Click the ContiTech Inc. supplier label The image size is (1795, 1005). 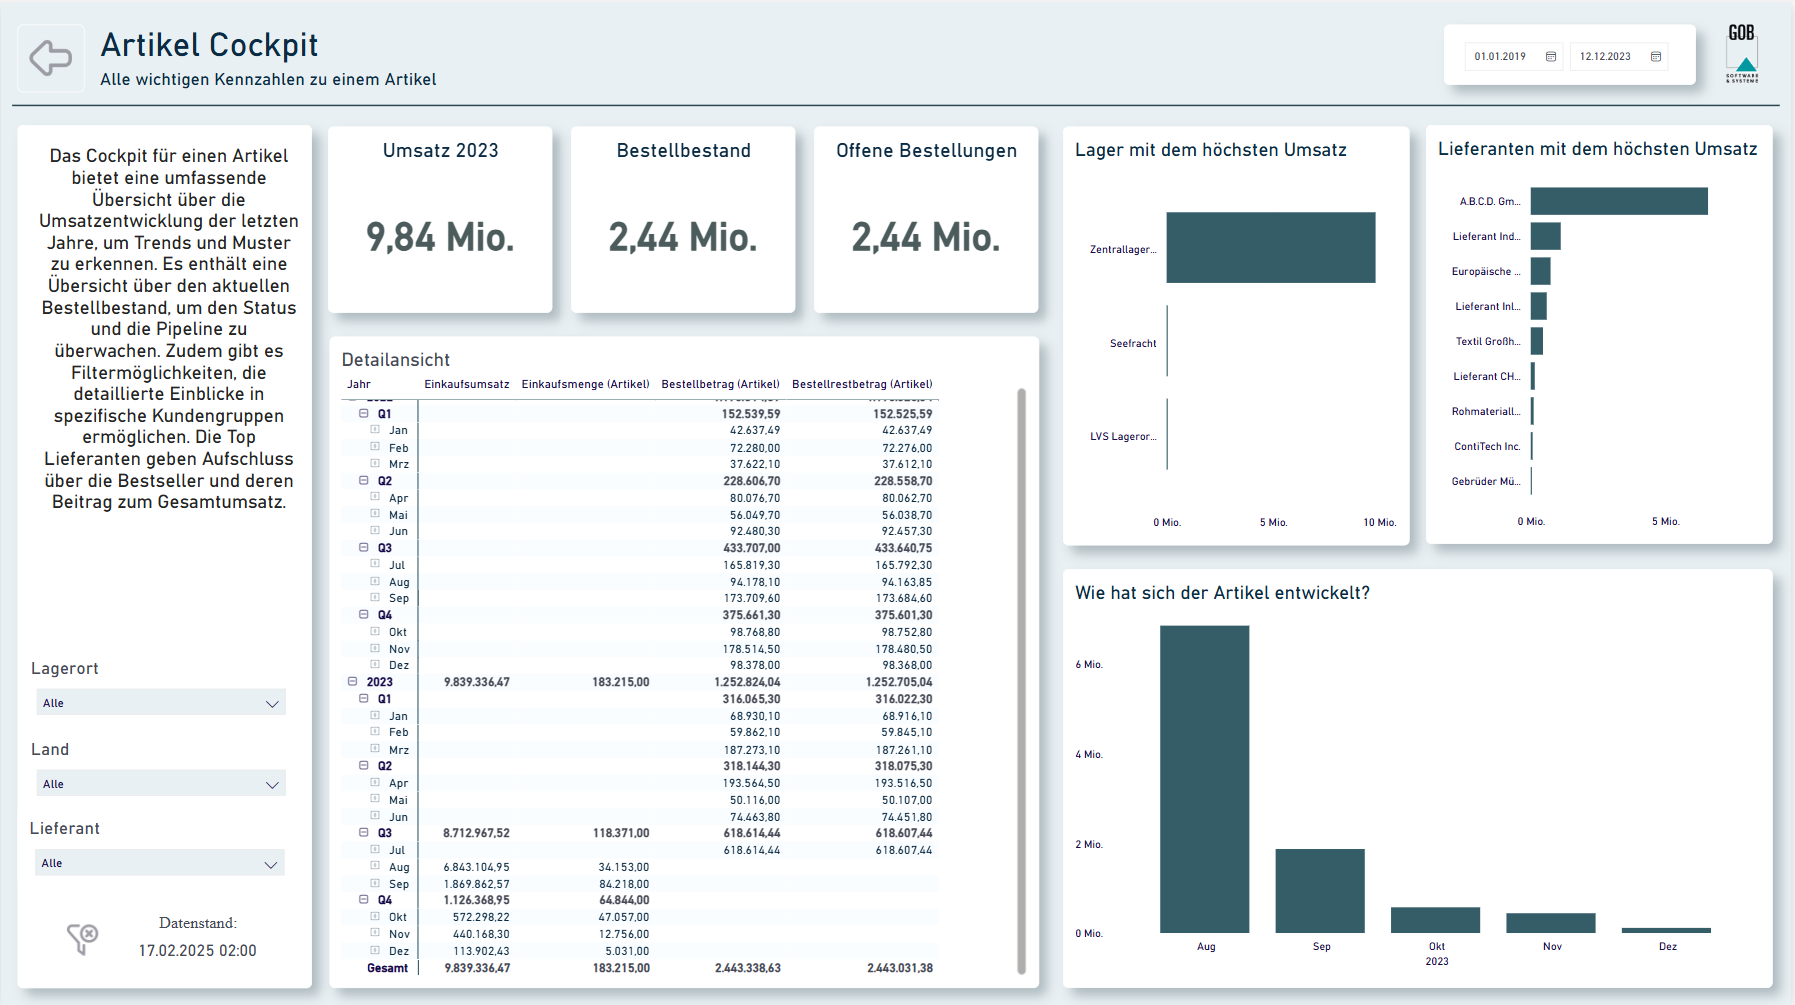click(1487, 446)
